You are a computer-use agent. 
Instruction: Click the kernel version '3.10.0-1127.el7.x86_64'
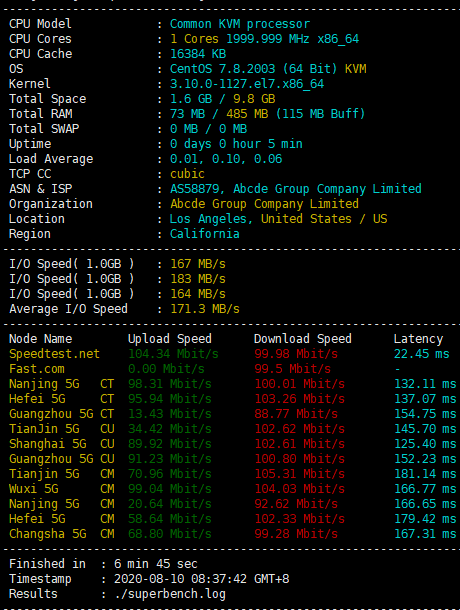click(247, 84)
